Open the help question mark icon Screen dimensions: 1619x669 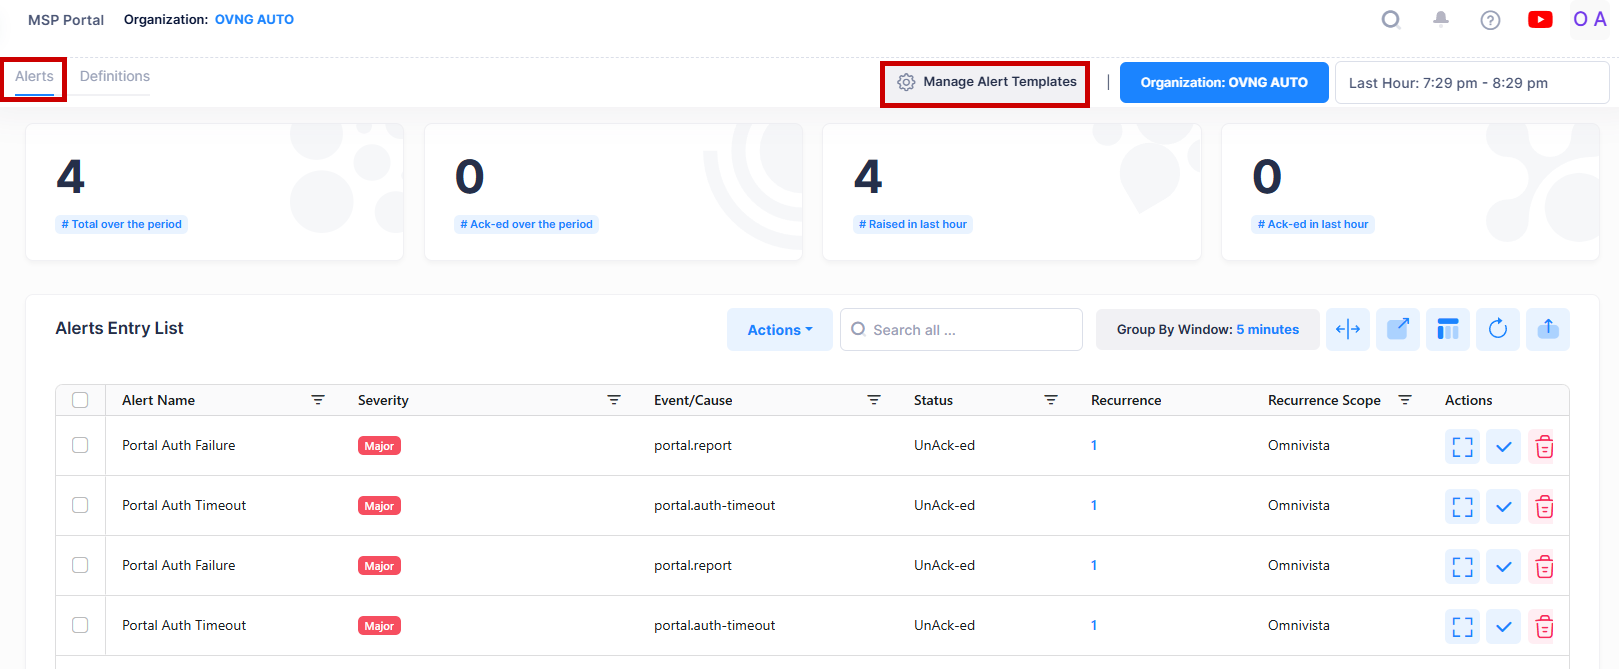[1490, 20]
